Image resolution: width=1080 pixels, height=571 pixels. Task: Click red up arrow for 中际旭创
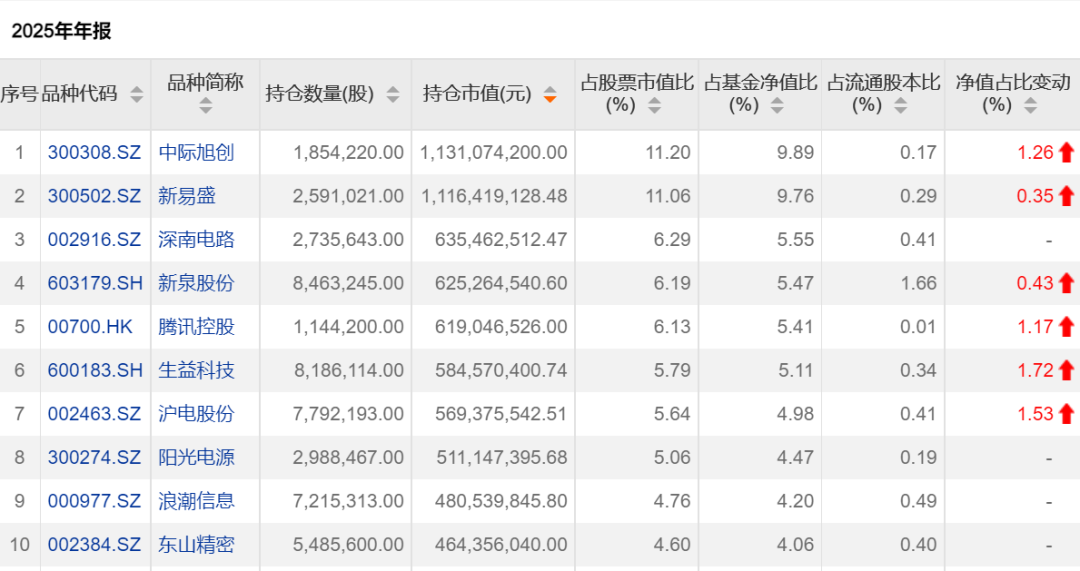1066,153
